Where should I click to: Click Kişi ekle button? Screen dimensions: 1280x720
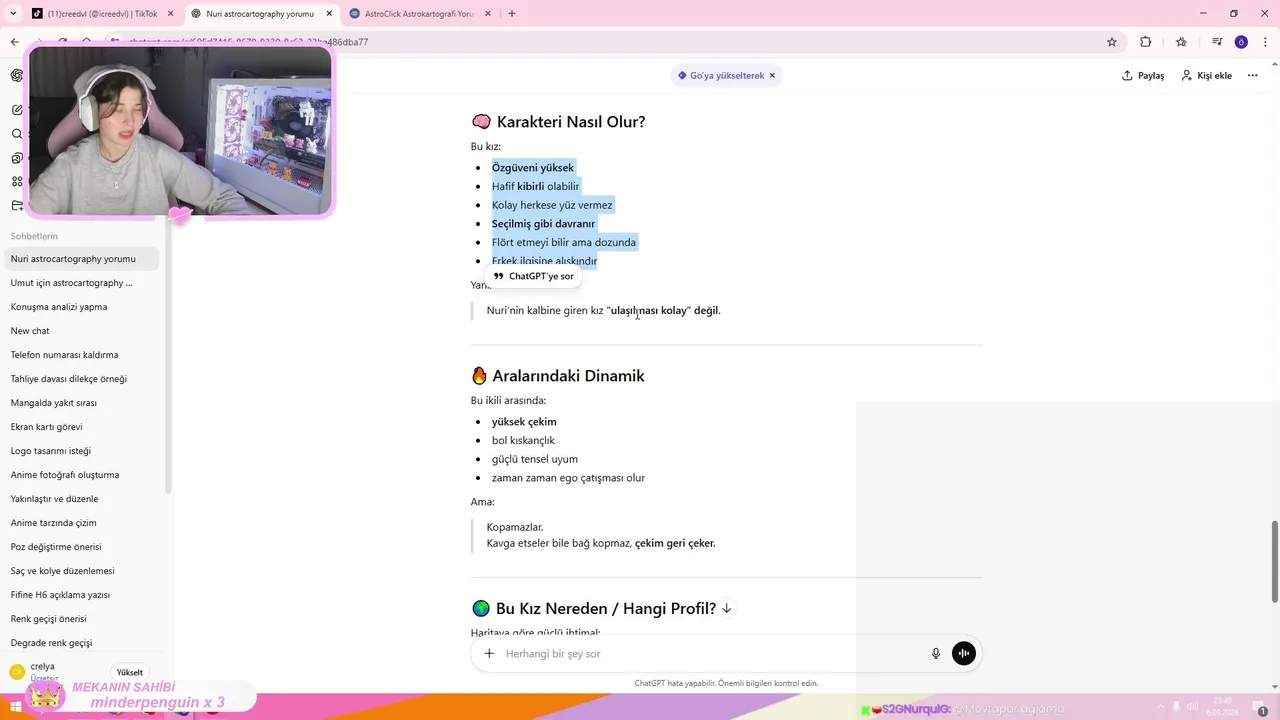tap(1207, 75)
